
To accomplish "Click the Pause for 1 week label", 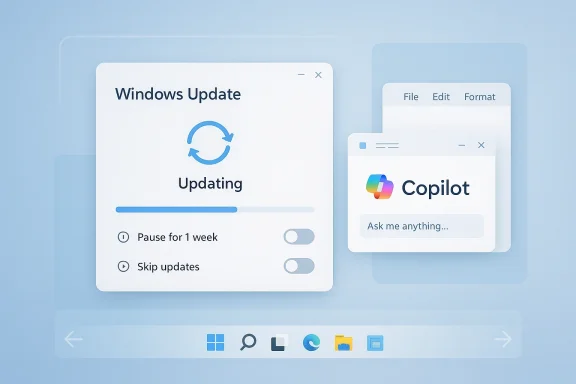I will [177, 237].
